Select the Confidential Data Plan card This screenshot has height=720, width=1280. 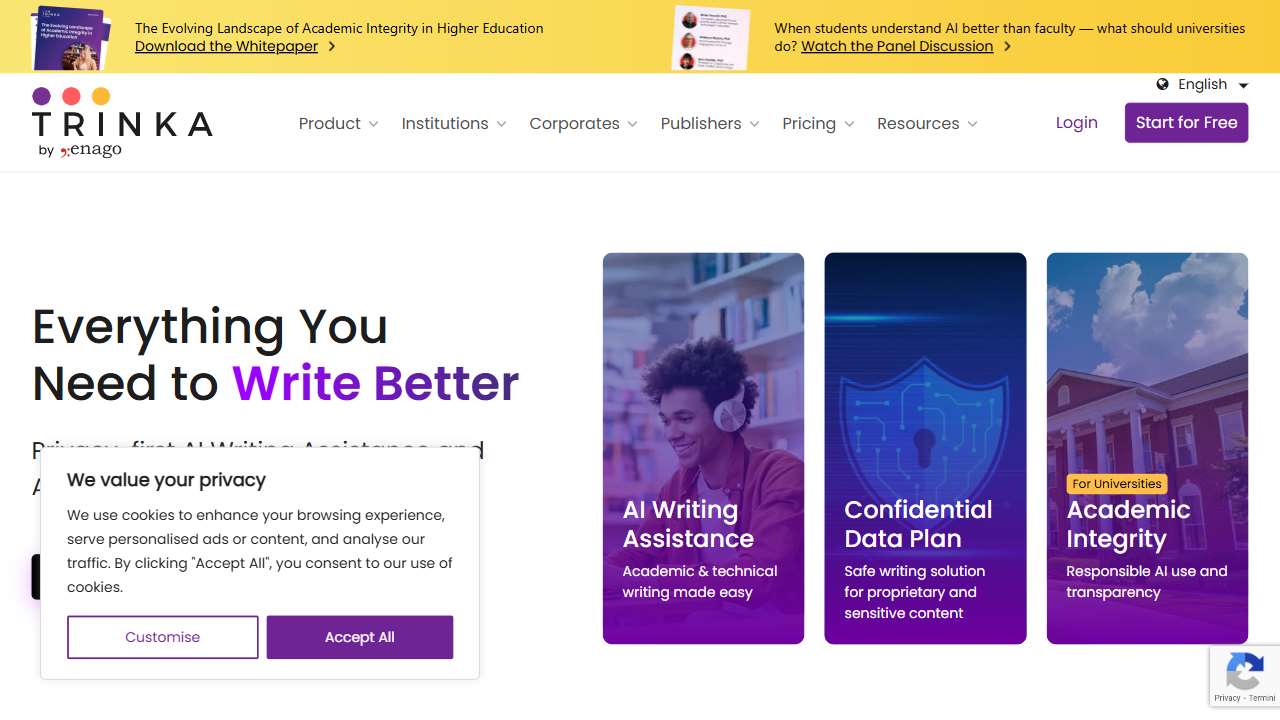(x=925, y=448)
